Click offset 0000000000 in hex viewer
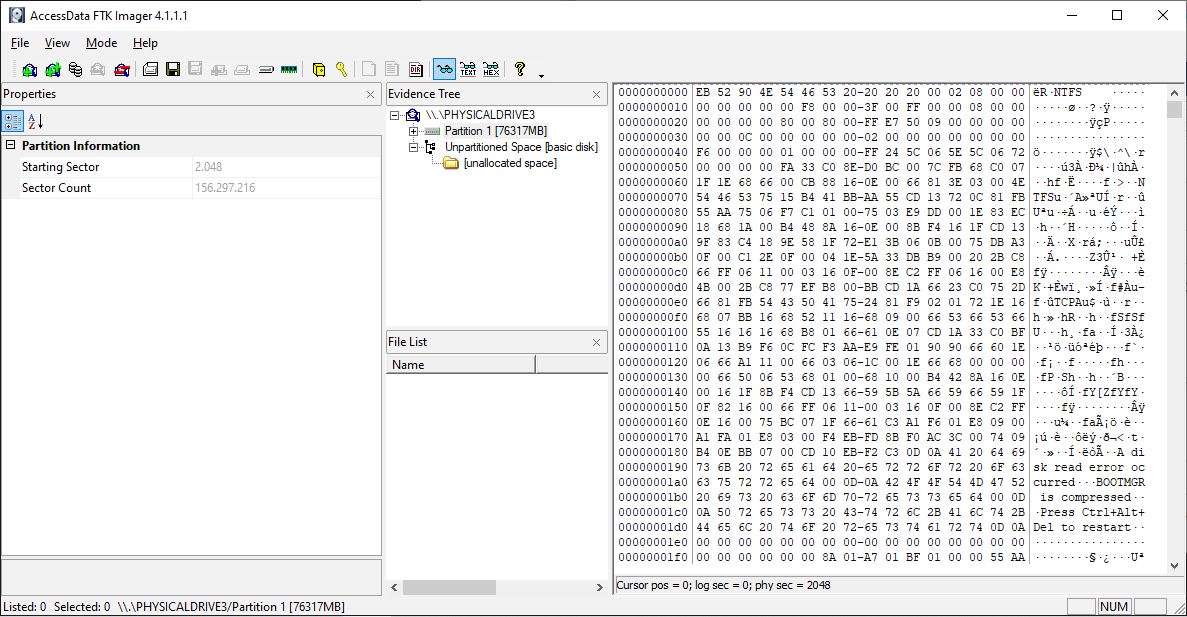Viewport: 1187px width, 617px height. pyautogui.click(x=653, y=92)
